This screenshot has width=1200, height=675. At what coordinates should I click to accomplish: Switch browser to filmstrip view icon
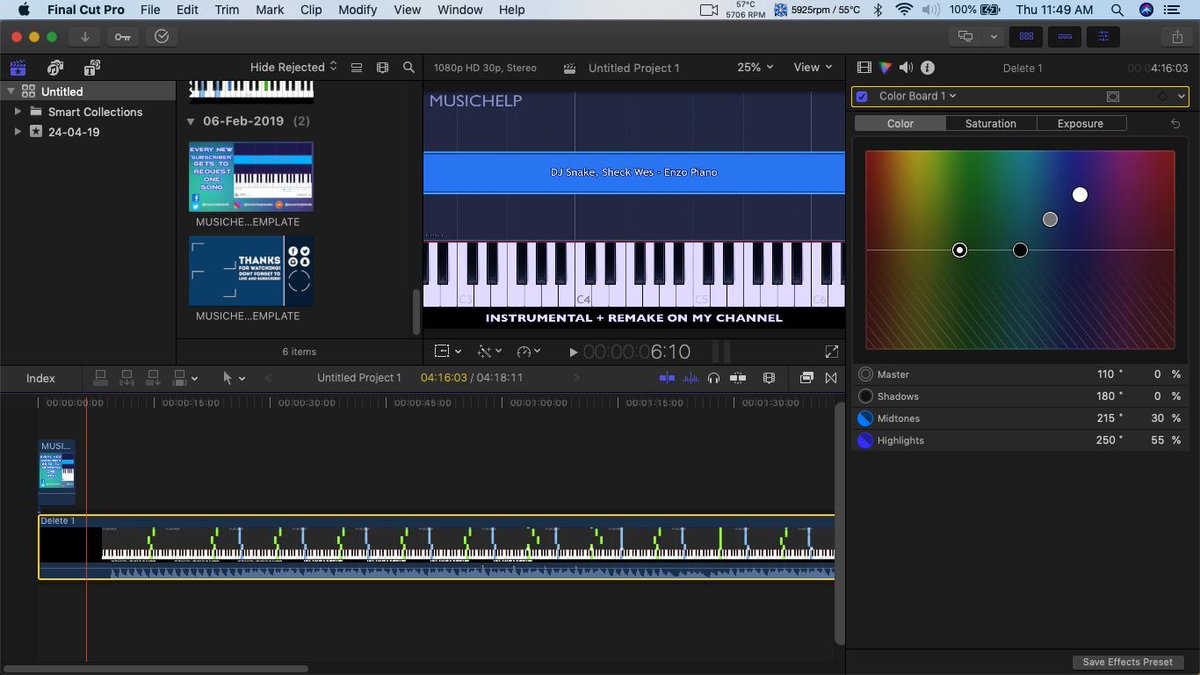pos(382,67)
